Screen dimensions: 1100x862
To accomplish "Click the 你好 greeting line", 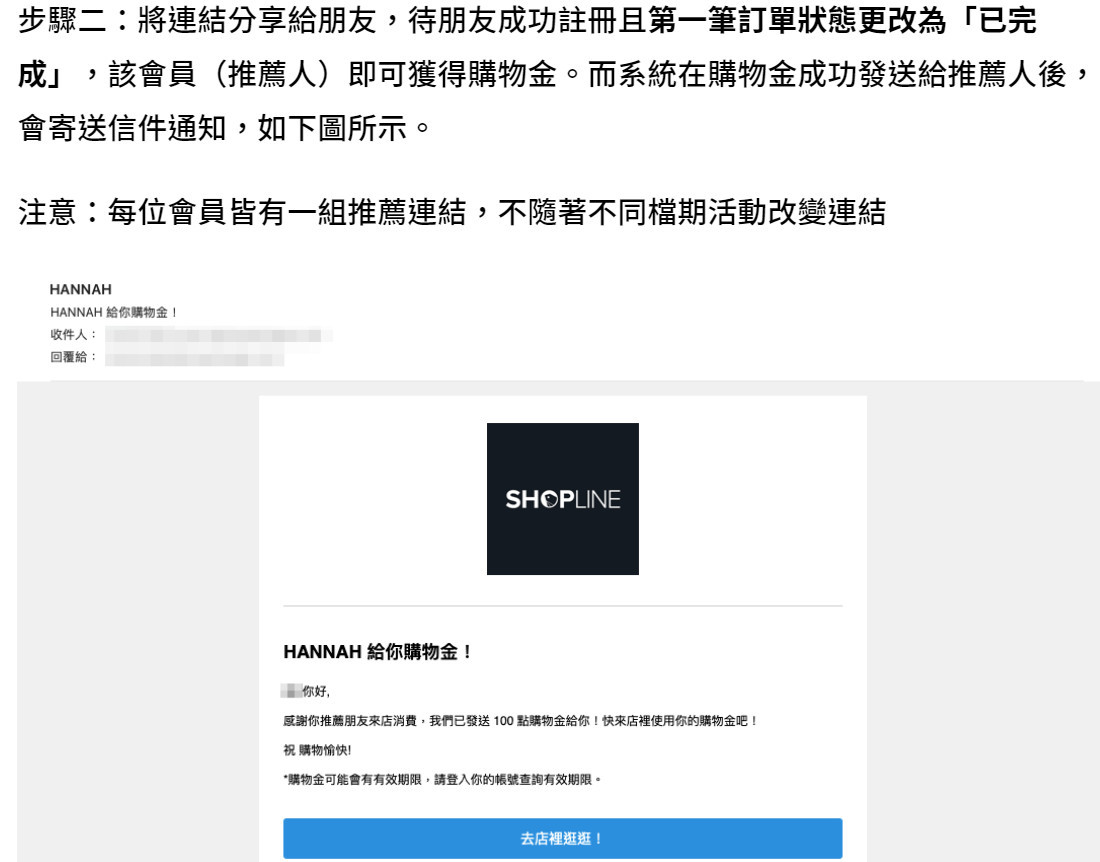I will [x=306, y=691].
